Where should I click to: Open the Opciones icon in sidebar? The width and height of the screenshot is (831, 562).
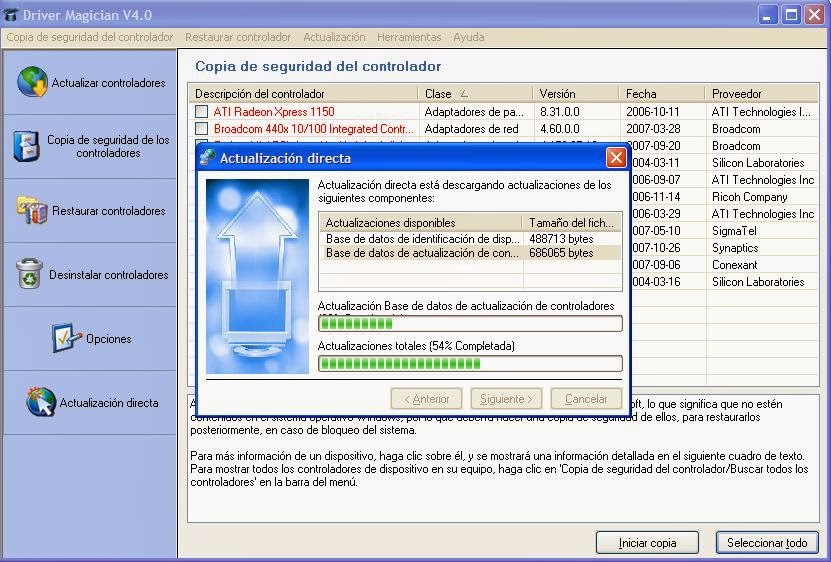click(x=67, y=339)
